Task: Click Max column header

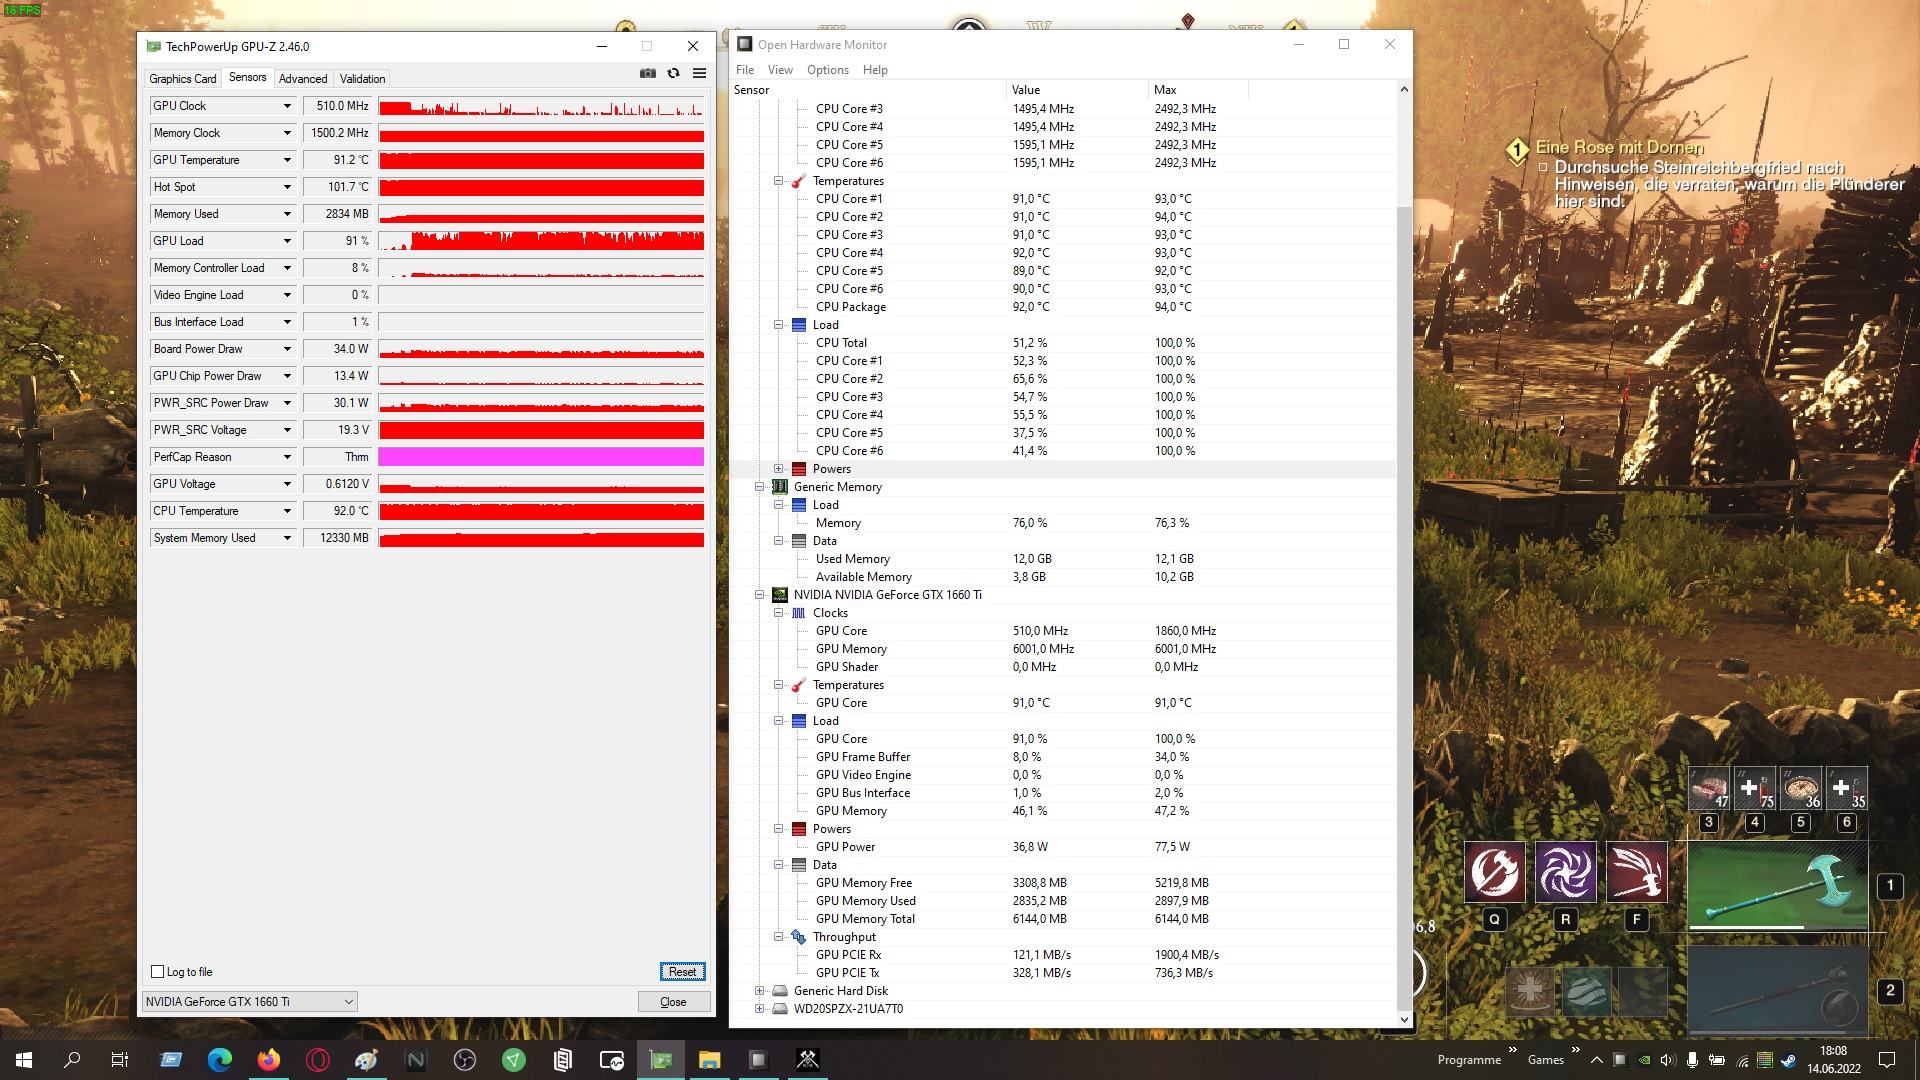Action: click(x=1199, y=90)
